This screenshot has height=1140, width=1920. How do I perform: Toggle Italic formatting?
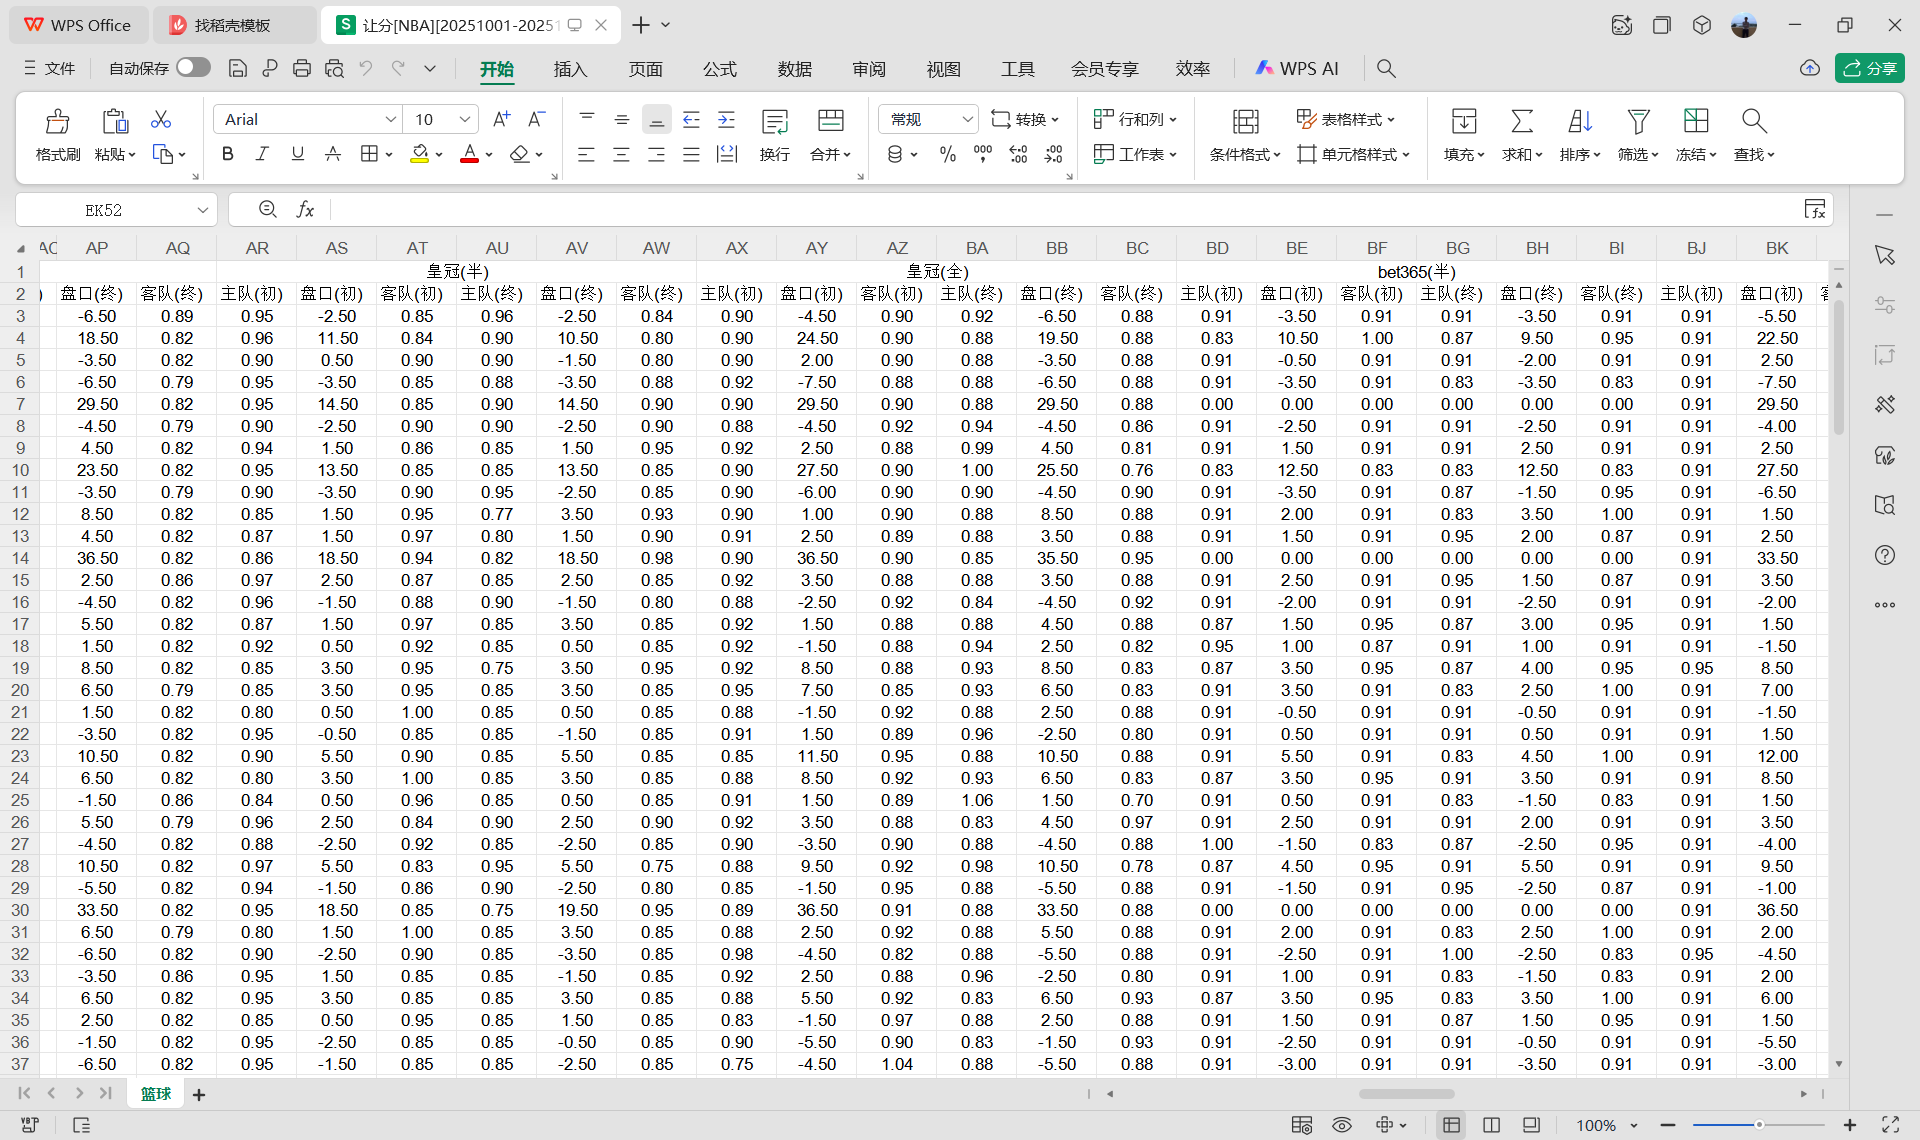coord(262,154)
